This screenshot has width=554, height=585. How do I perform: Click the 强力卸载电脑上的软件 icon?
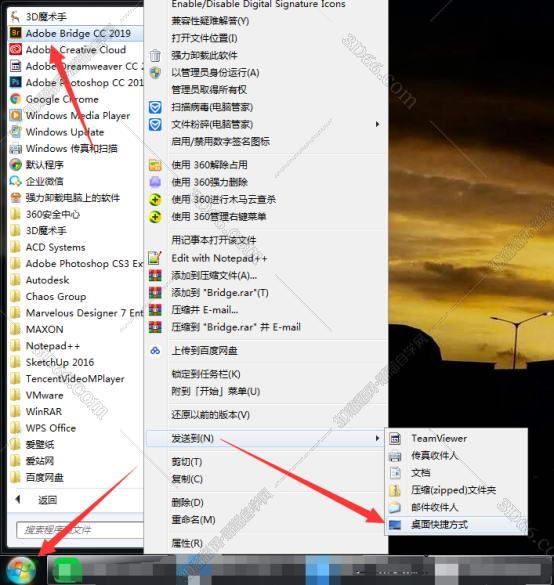pyautogui.click(x=15, y=198)
